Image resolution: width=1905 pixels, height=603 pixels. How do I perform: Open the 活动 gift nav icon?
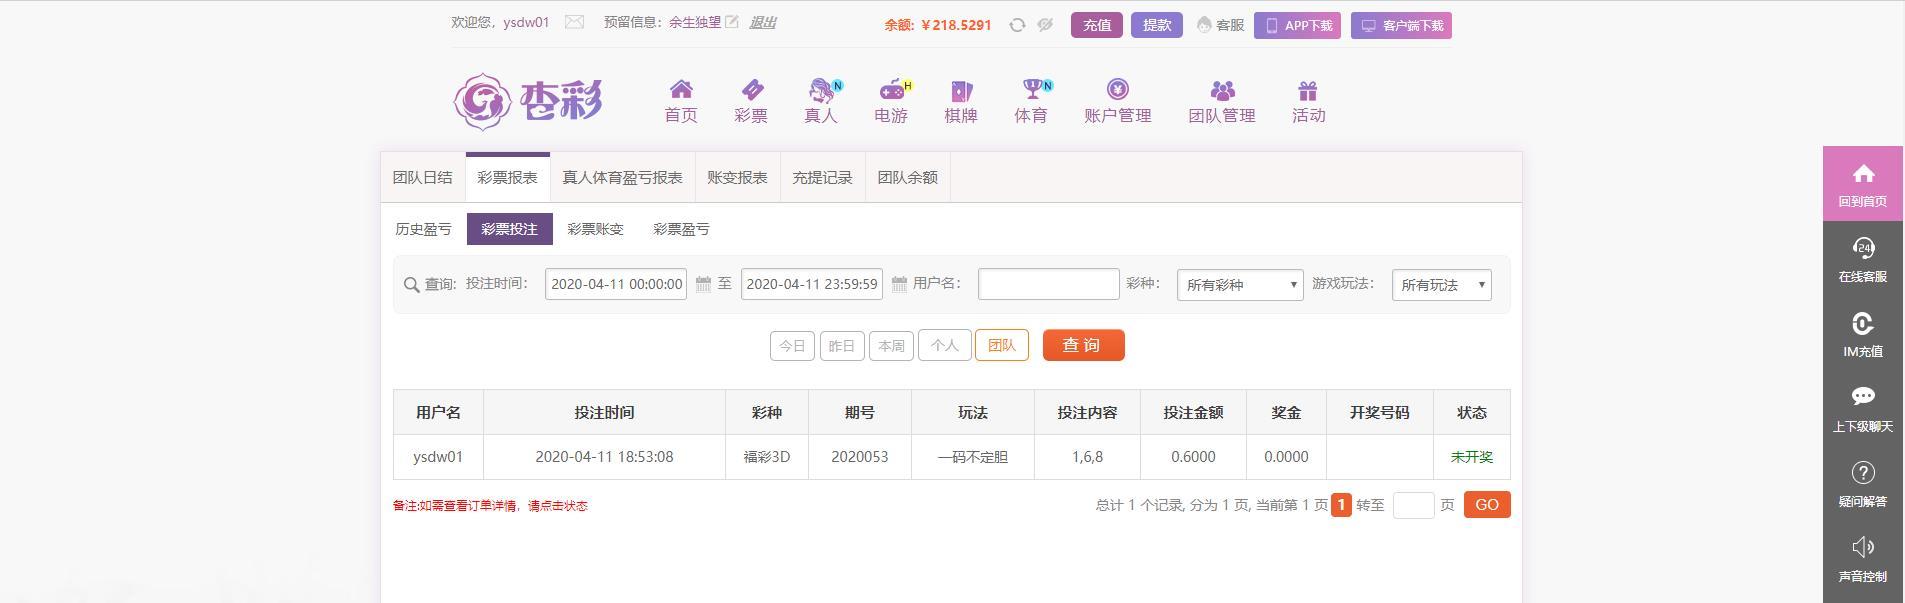[x=1309, y=102]
